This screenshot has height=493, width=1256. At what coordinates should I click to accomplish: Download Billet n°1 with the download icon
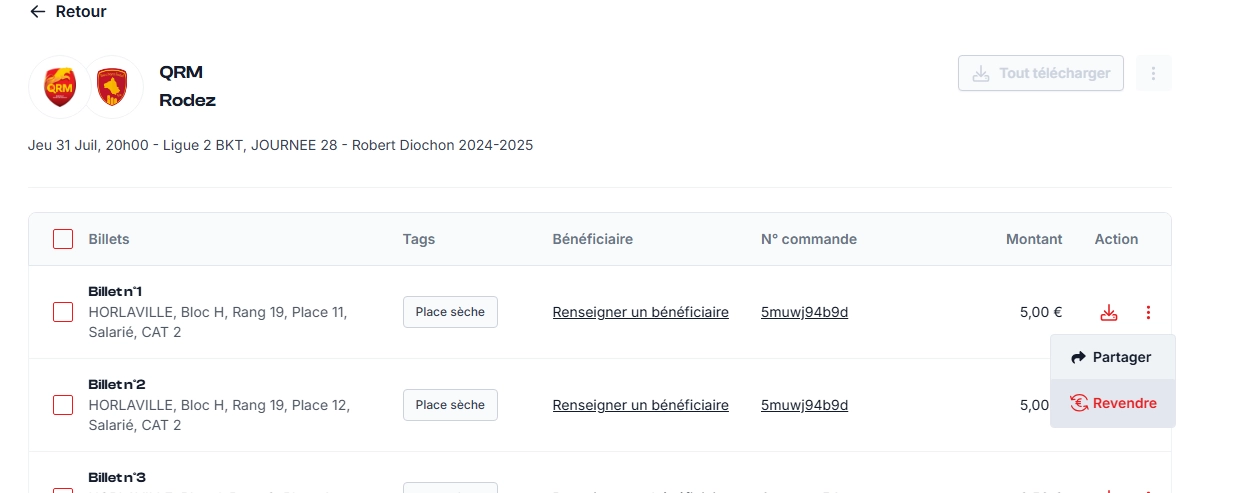point(1108,312)
